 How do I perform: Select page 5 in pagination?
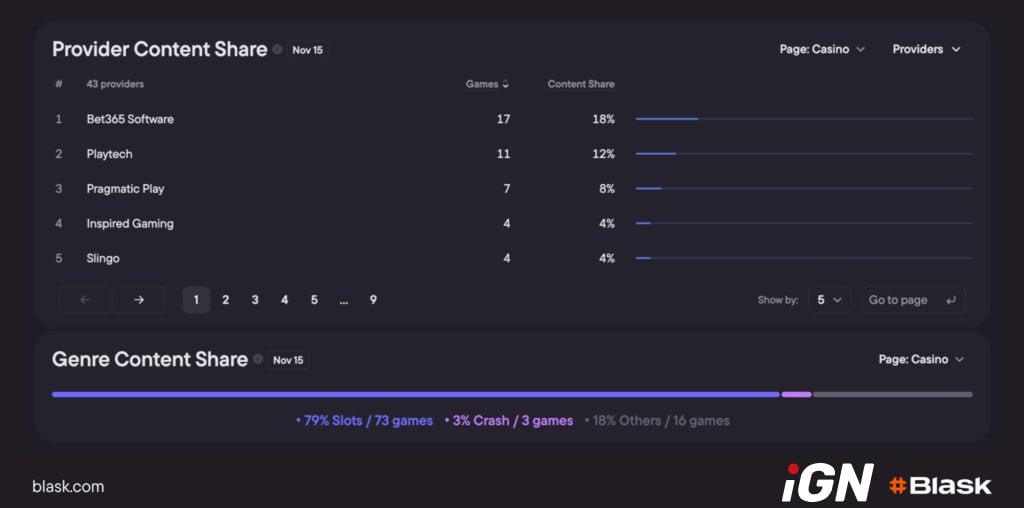click(314, 300)
